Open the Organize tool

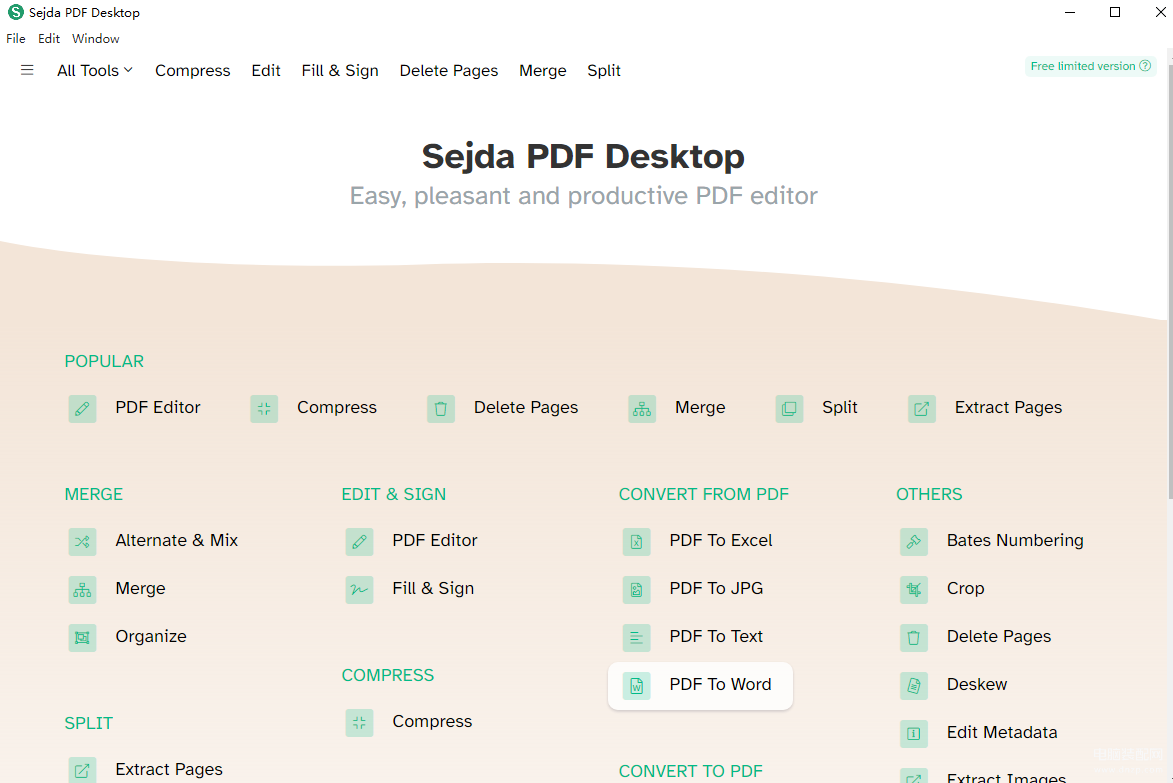[151, 636]
